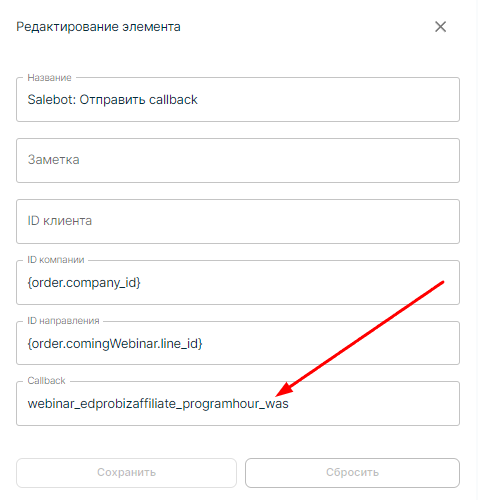Click the Сбросить button
478x500 pixels.
[x=352, y=473]
